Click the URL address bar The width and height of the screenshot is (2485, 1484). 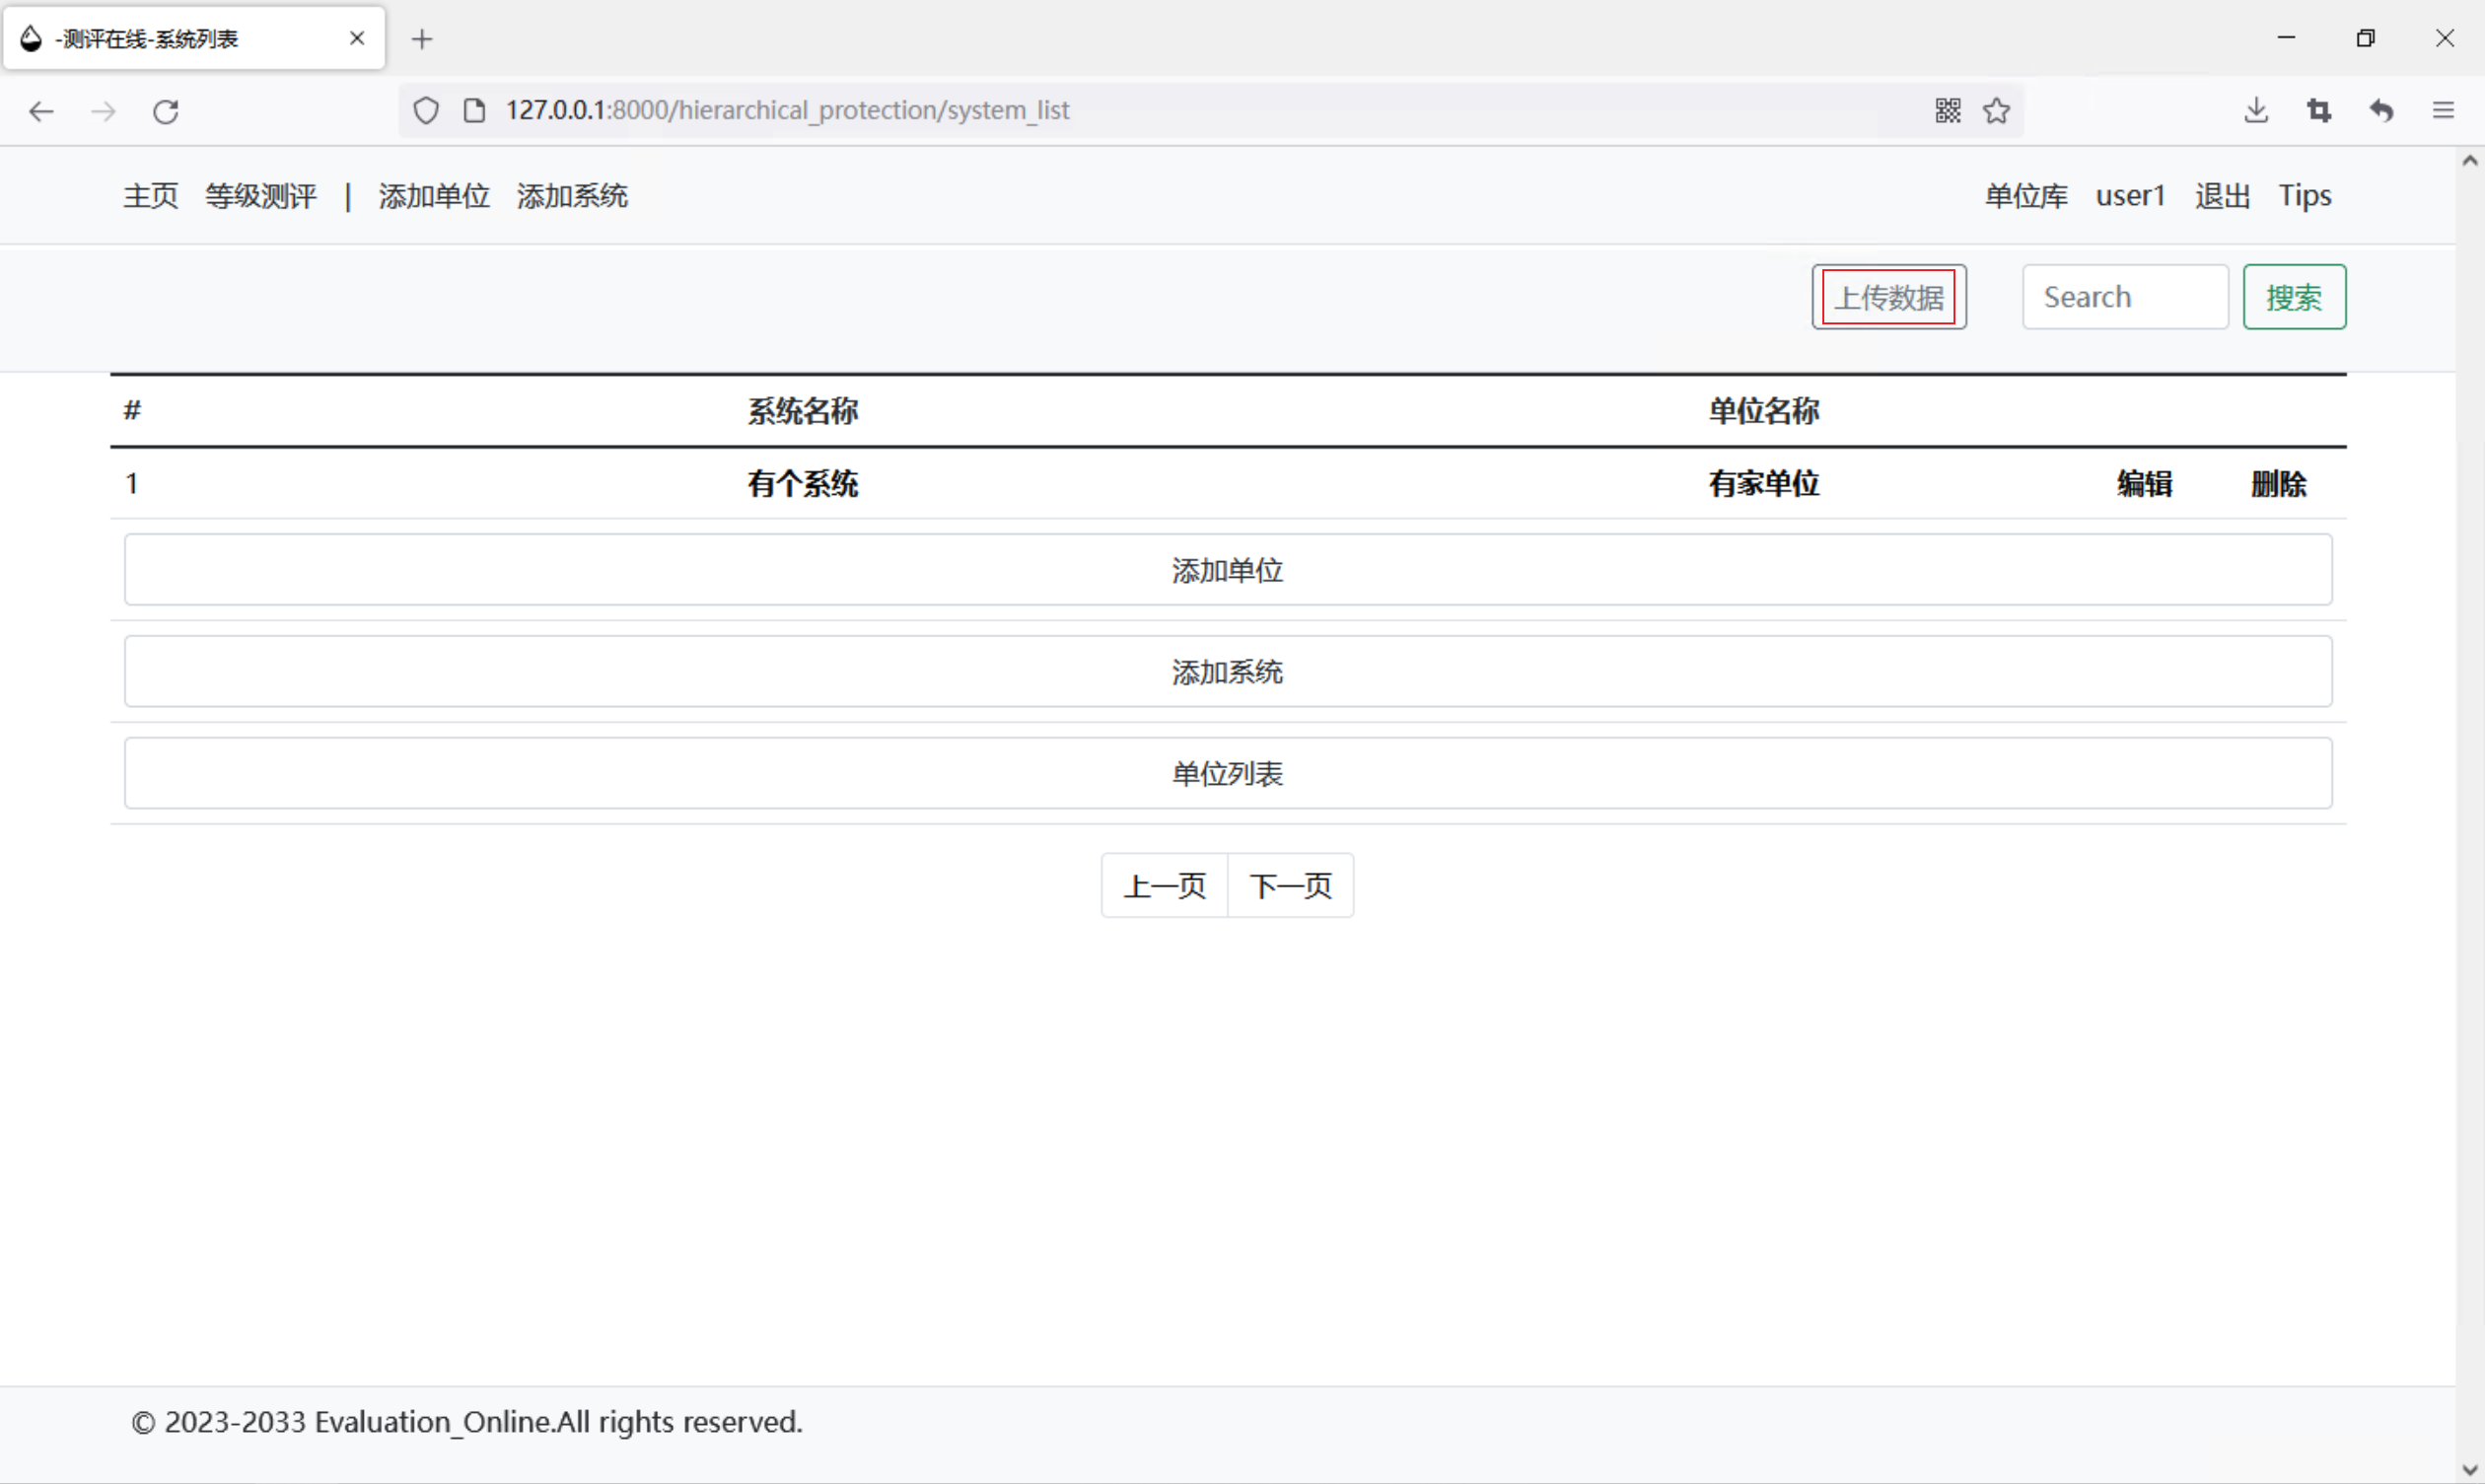click(1210, 110)
